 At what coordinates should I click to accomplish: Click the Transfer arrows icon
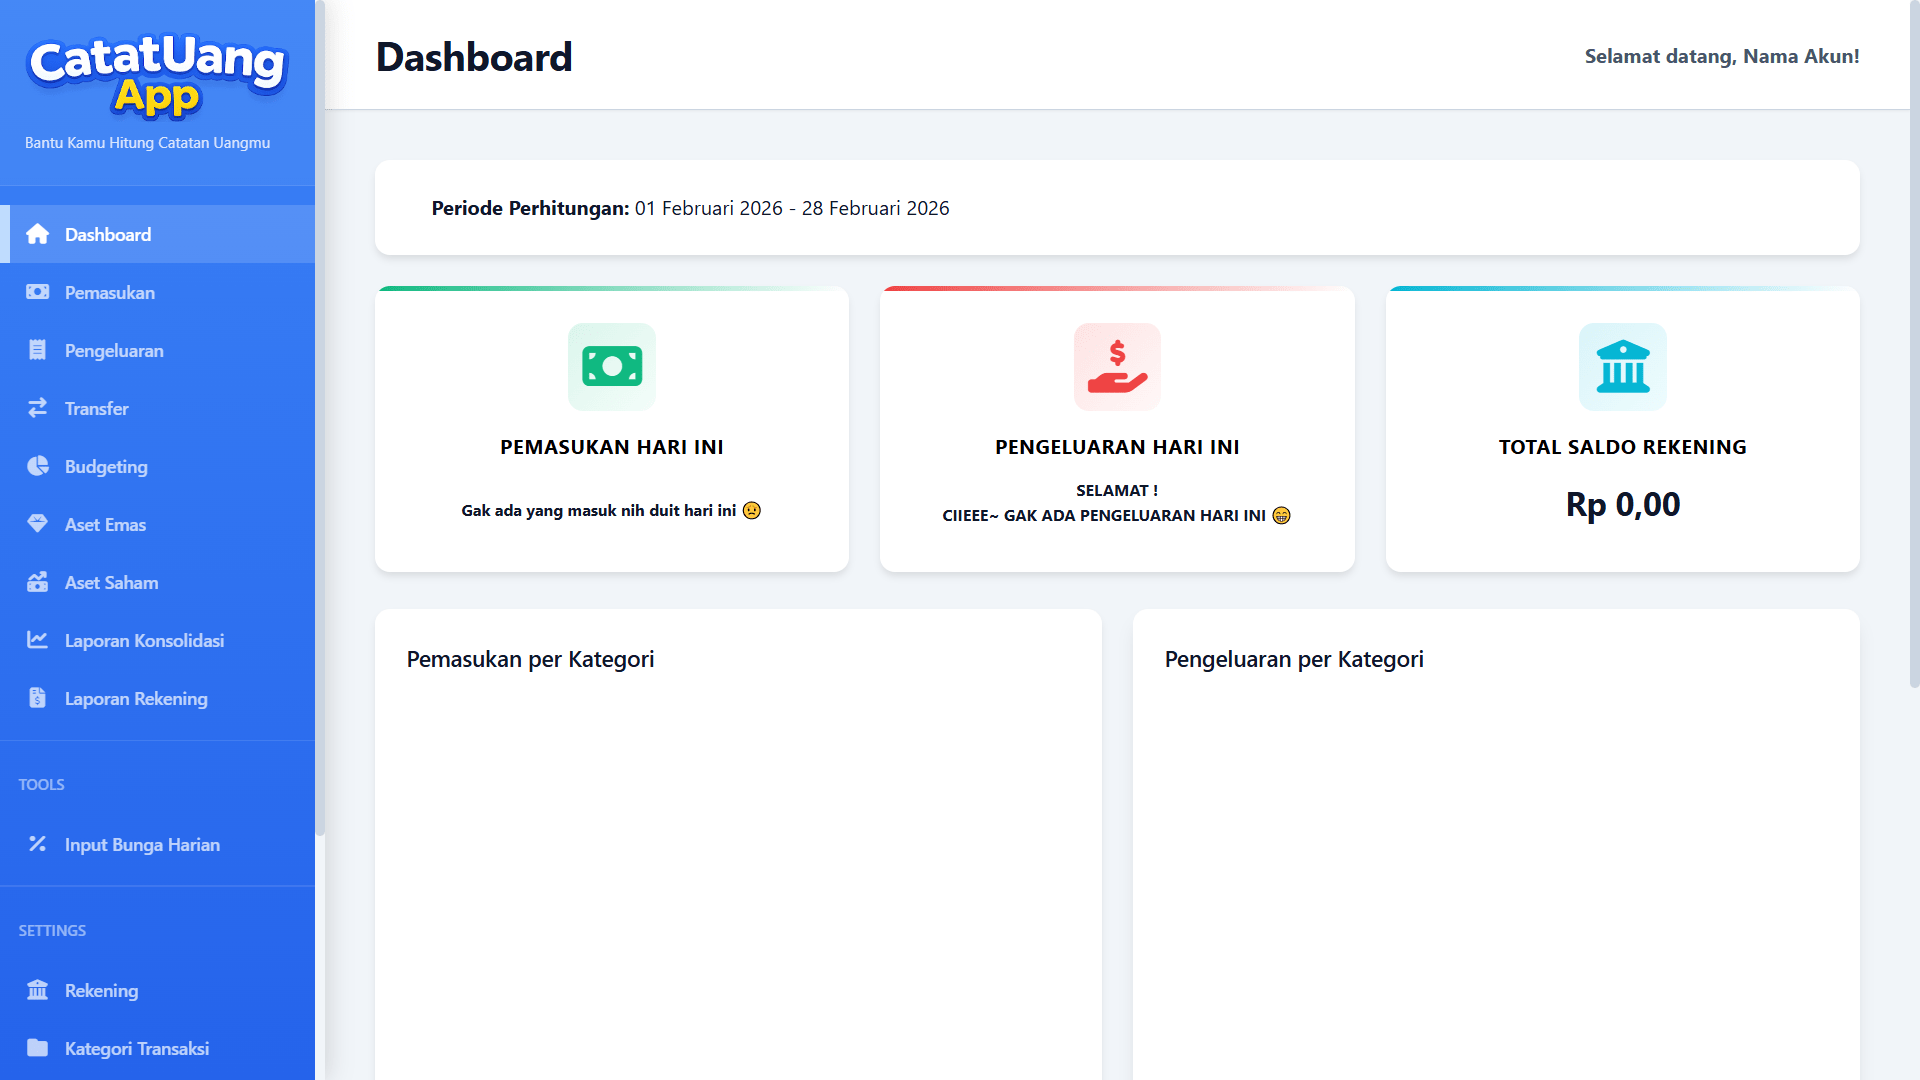click(38, 408)
